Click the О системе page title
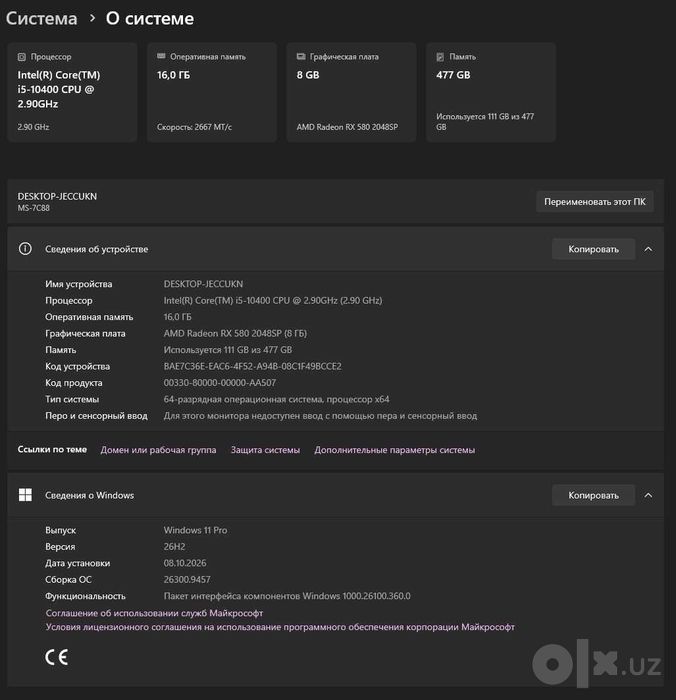This screenshot has width=676, height=700. pos(150,19)
